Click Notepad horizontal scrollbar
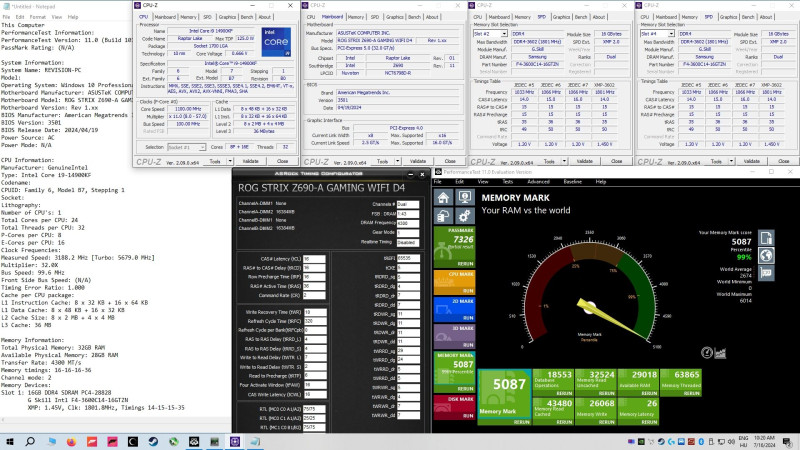Screen dimensions: 800x450 (115, 420)
